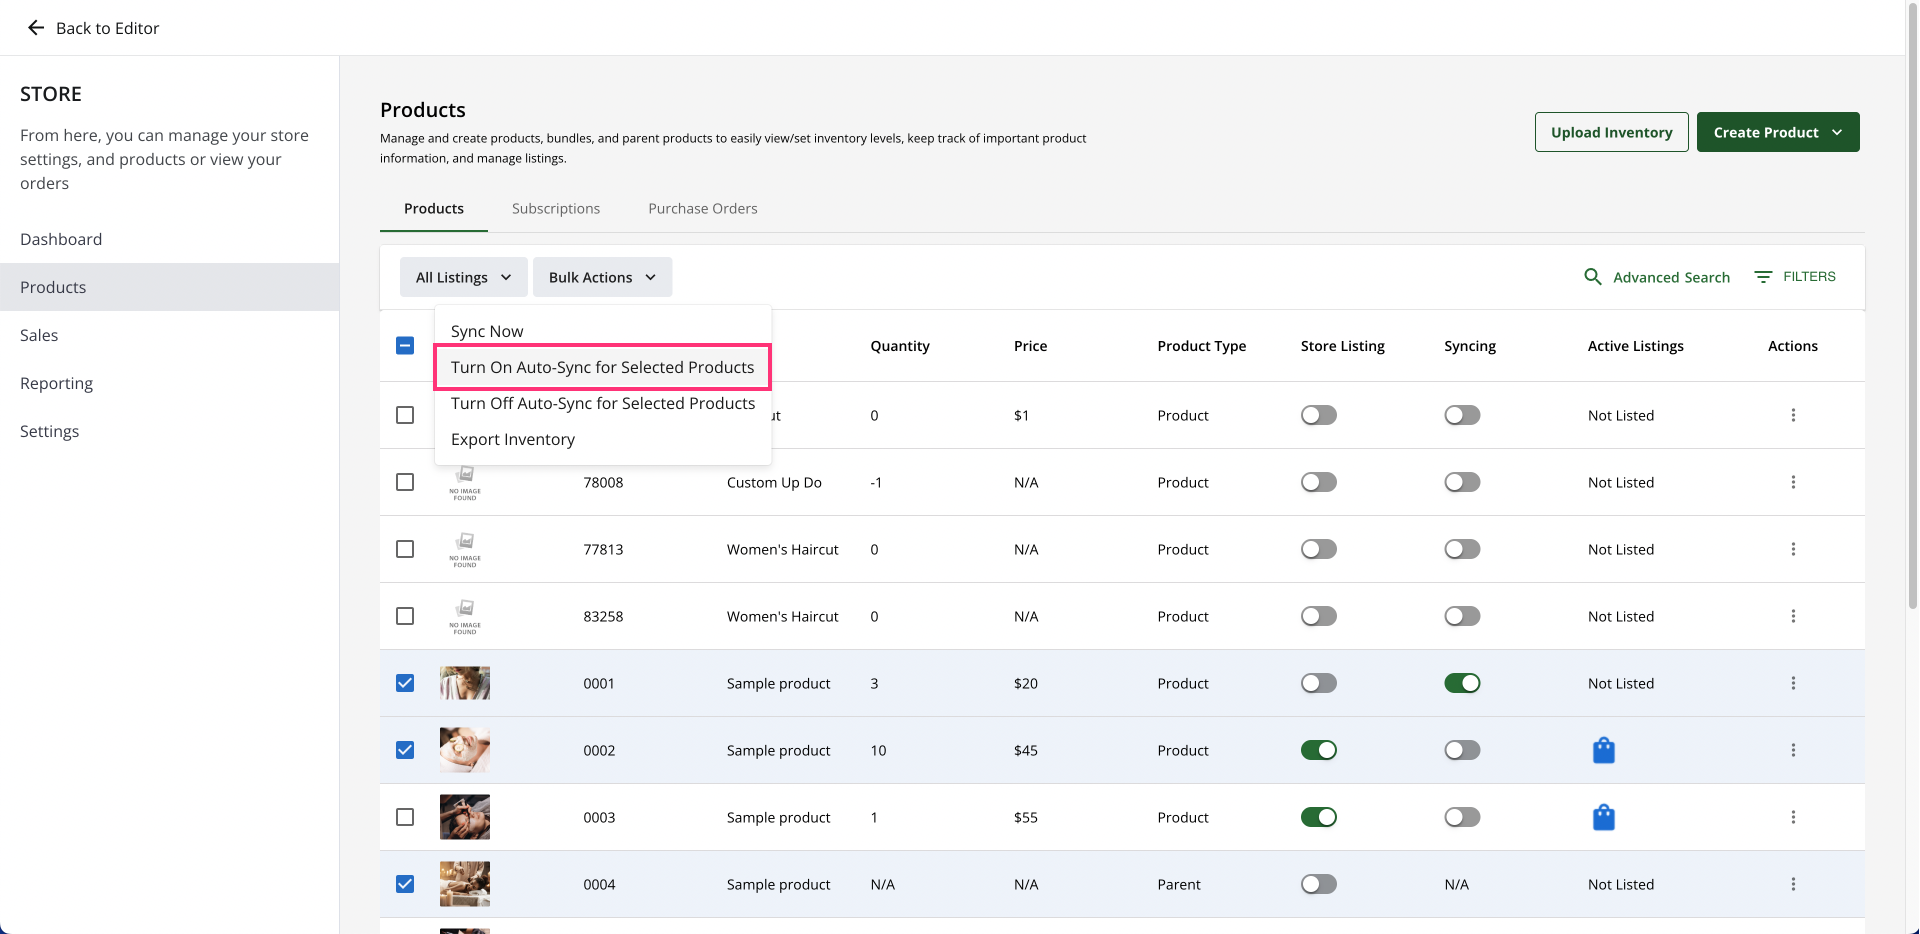The image size is (1920, 934).
Task: Turn off Store Listing for product 0003
Action: click(x=1318, y=817)
